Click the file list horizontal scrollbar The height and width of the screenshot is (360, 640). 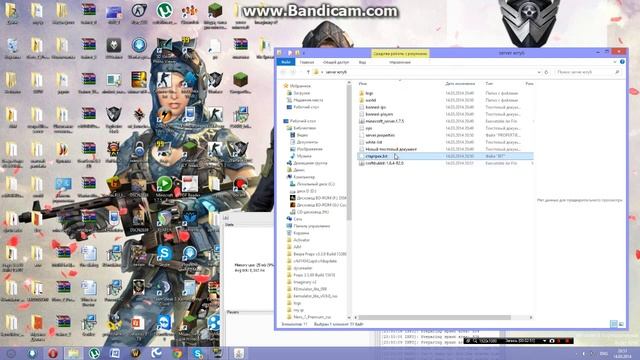435,317
